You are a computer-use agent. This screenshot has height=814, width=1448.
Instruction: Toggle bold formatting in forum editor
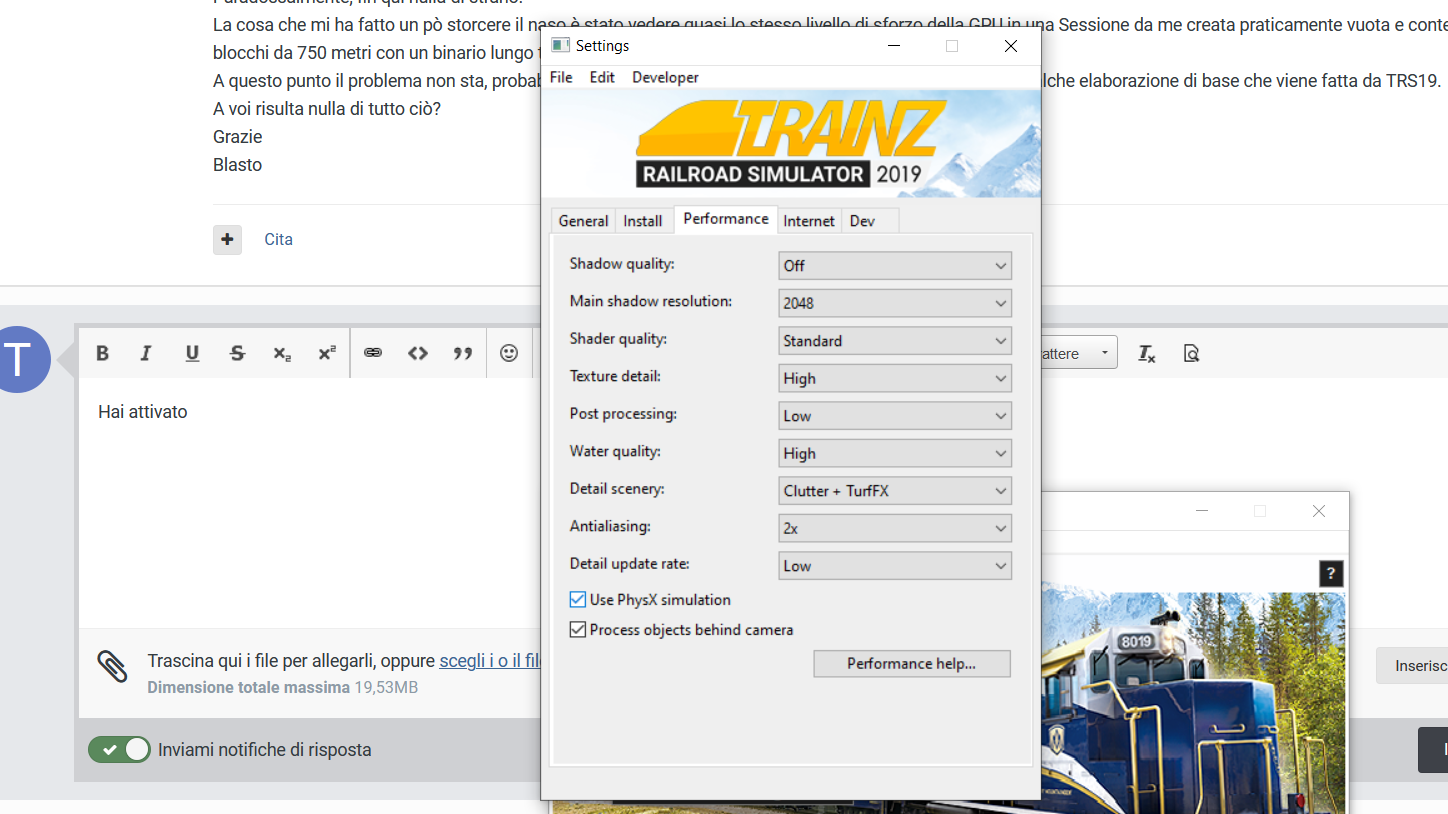102,353
